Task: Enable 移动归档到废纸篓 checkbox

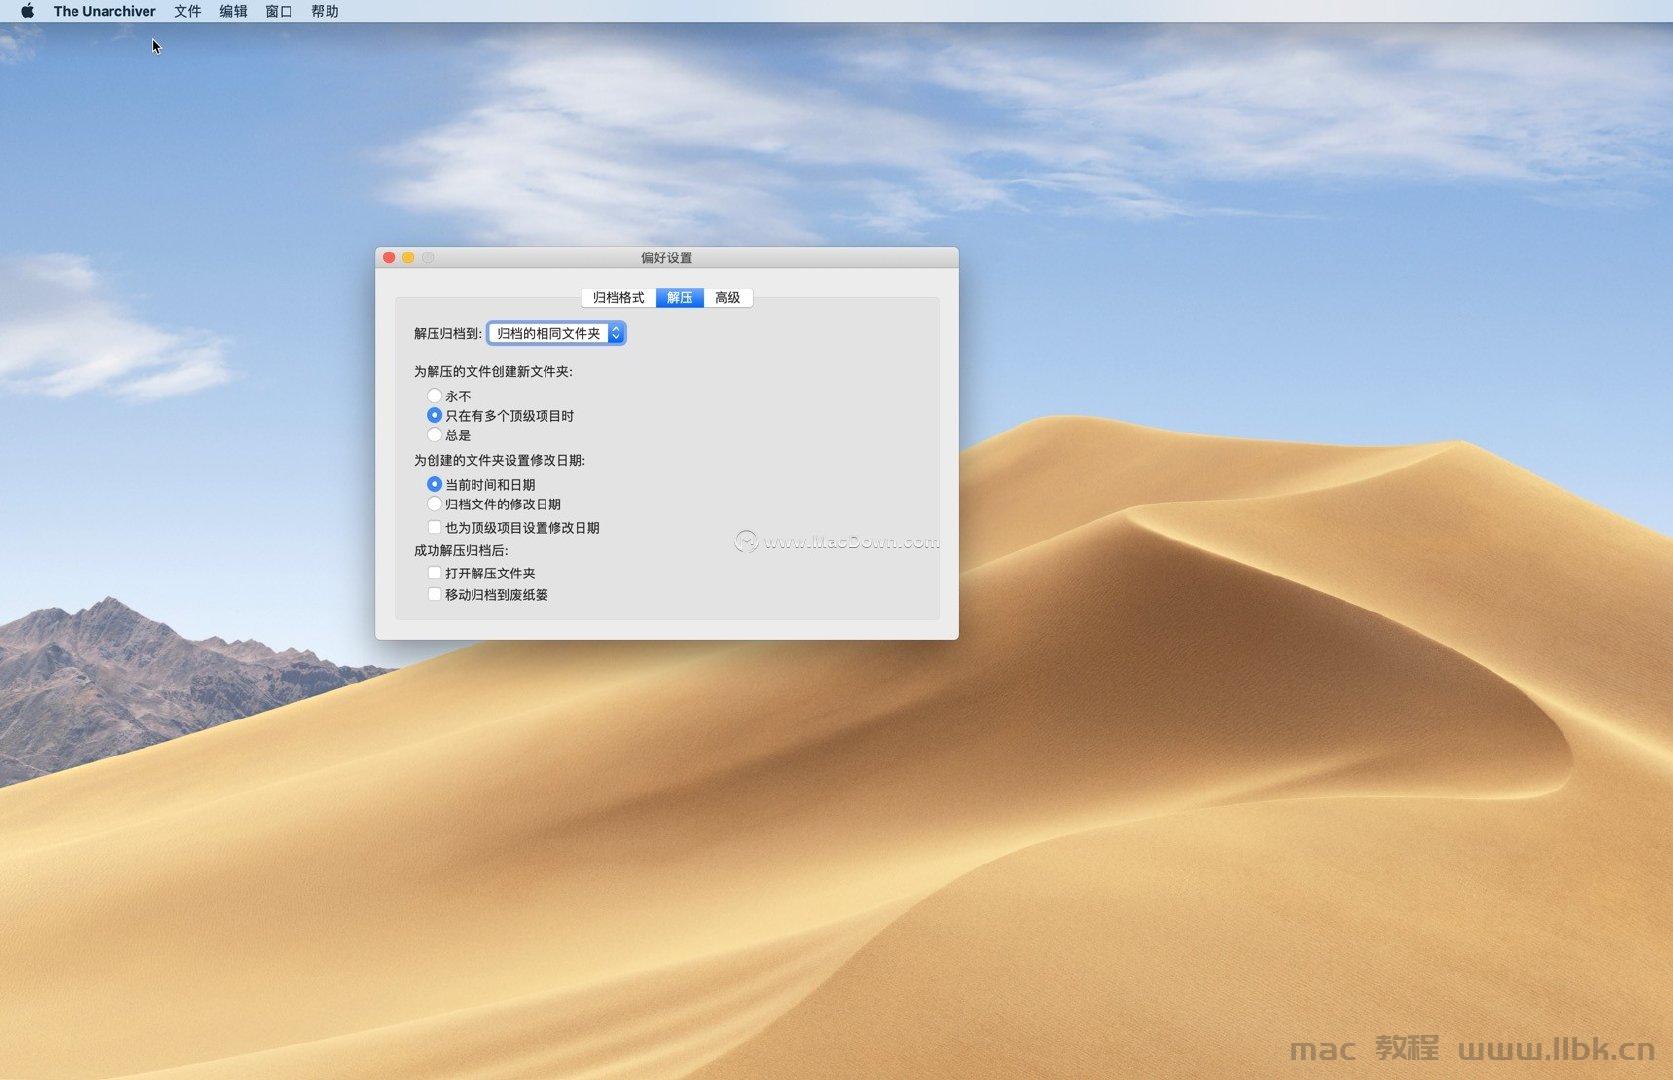Action: [435, 594]
